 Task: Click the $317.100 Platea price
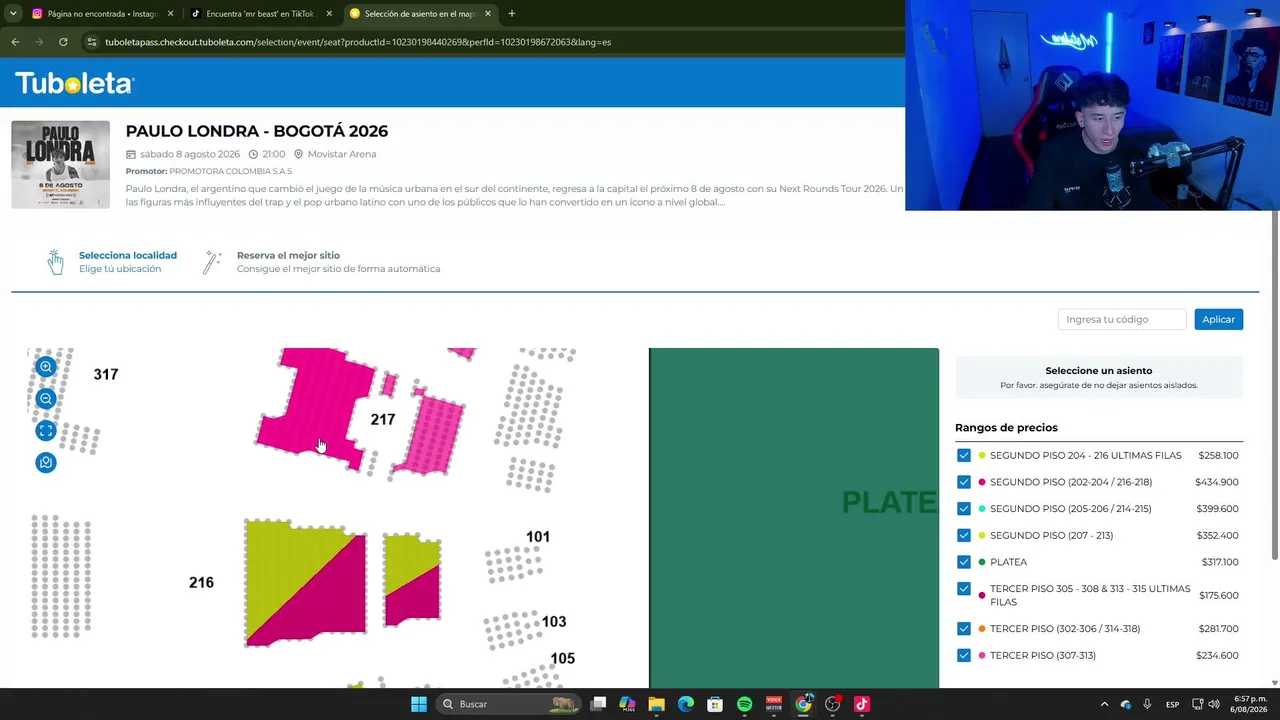coord(1220,562)
